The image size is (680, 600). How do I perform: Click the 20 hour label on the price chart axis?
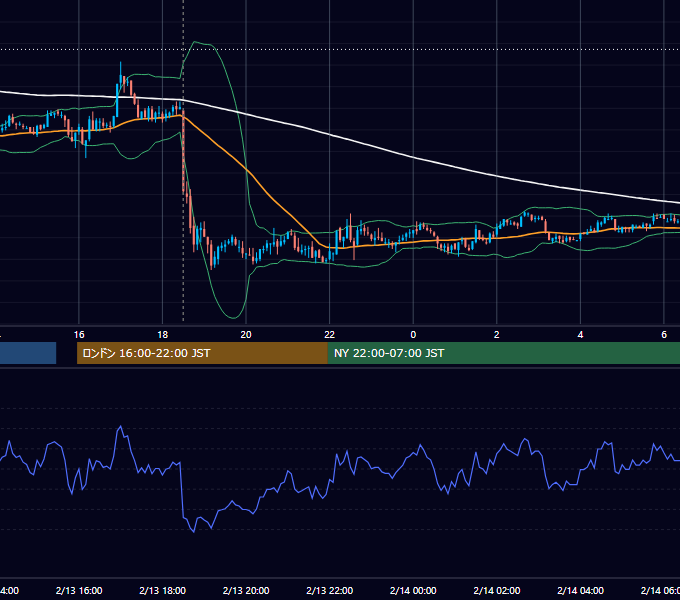pyautogui.click(x=246, y=335)
